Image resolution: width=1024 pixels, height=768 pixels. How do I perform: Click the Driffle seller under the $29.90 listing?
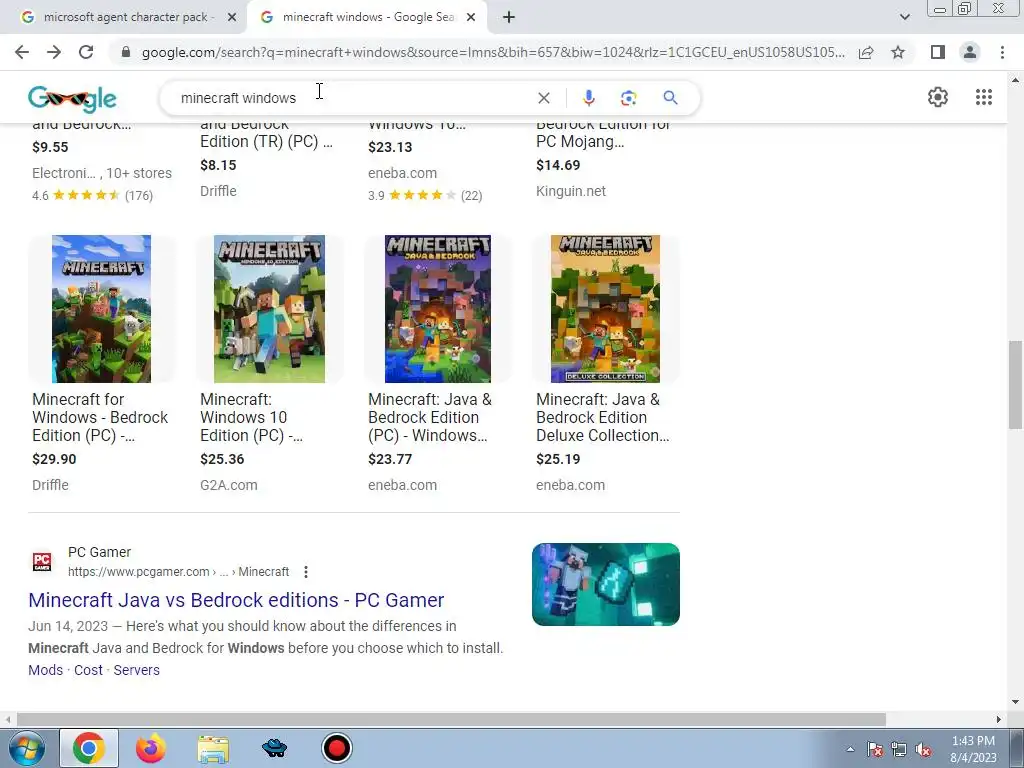click(x=50, y=485)
